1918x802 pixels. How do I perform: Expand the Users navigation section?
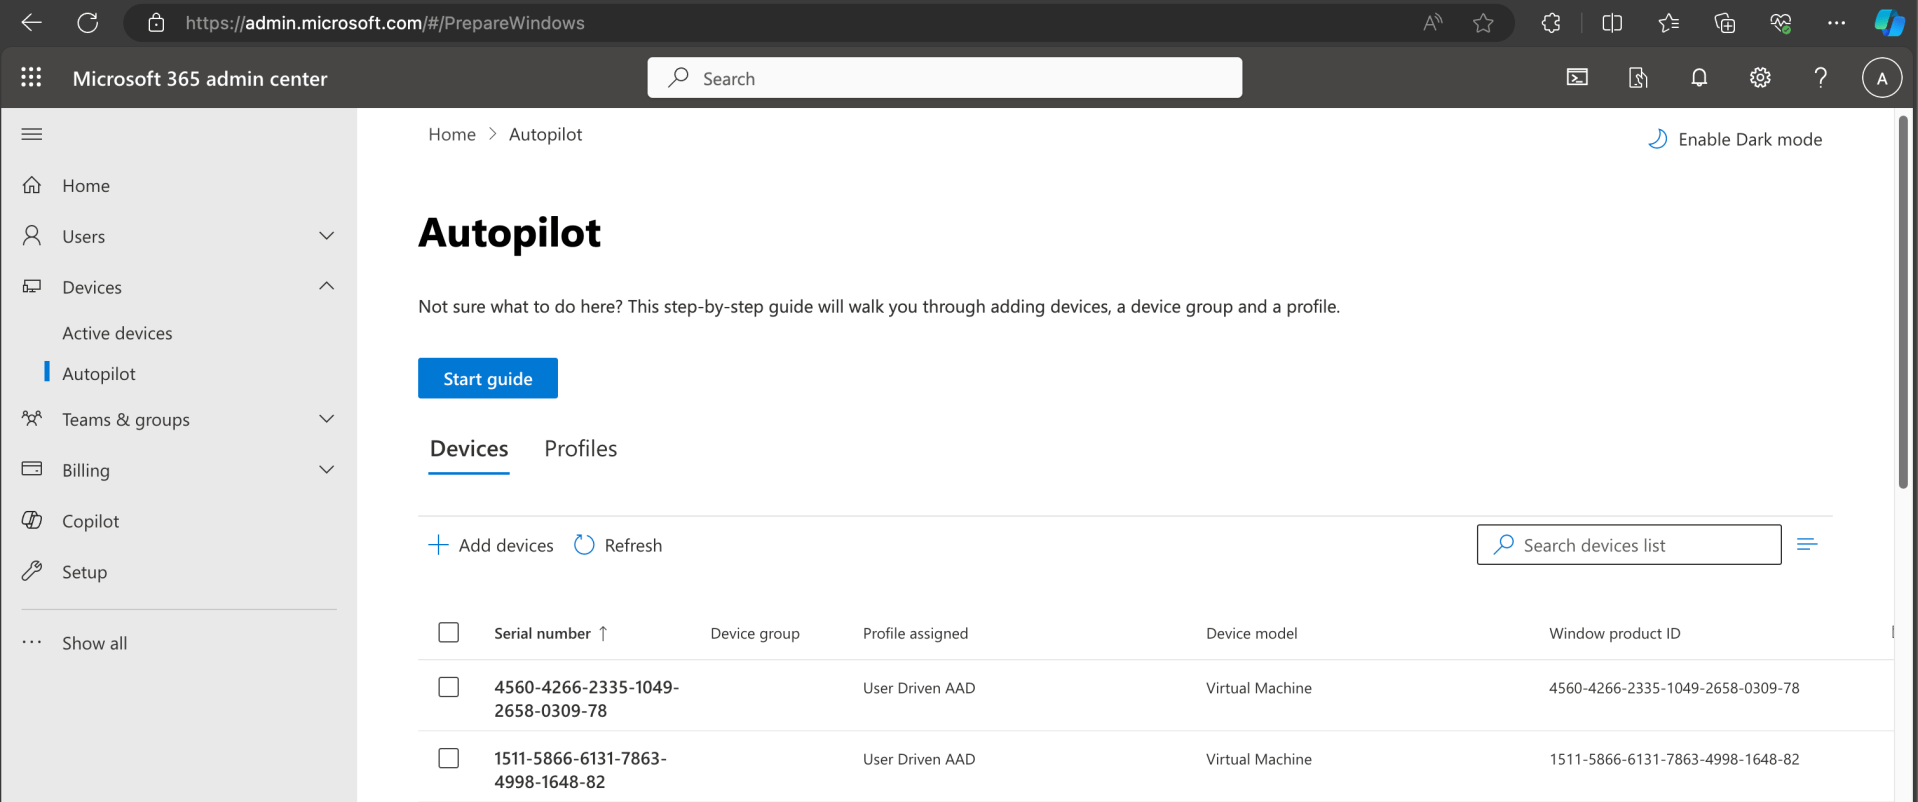pos(326,236)
